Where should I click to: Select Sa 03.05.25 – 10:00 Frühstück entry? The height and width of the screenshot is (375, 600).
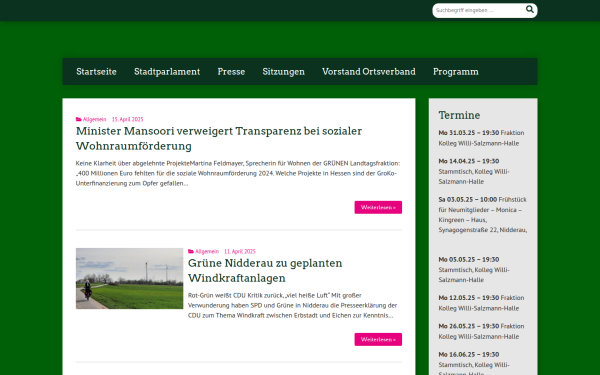(x=483, y=215)
